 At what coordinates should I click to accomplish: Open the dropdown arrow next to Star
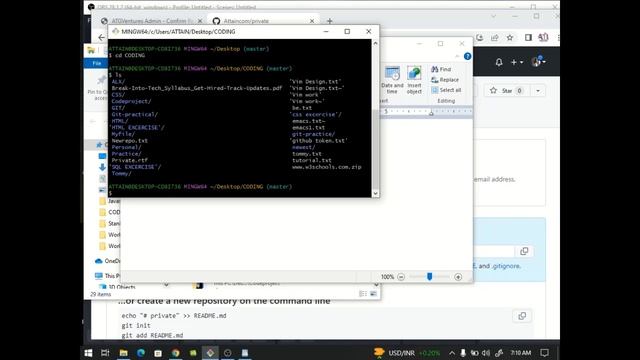pos(538,91)
